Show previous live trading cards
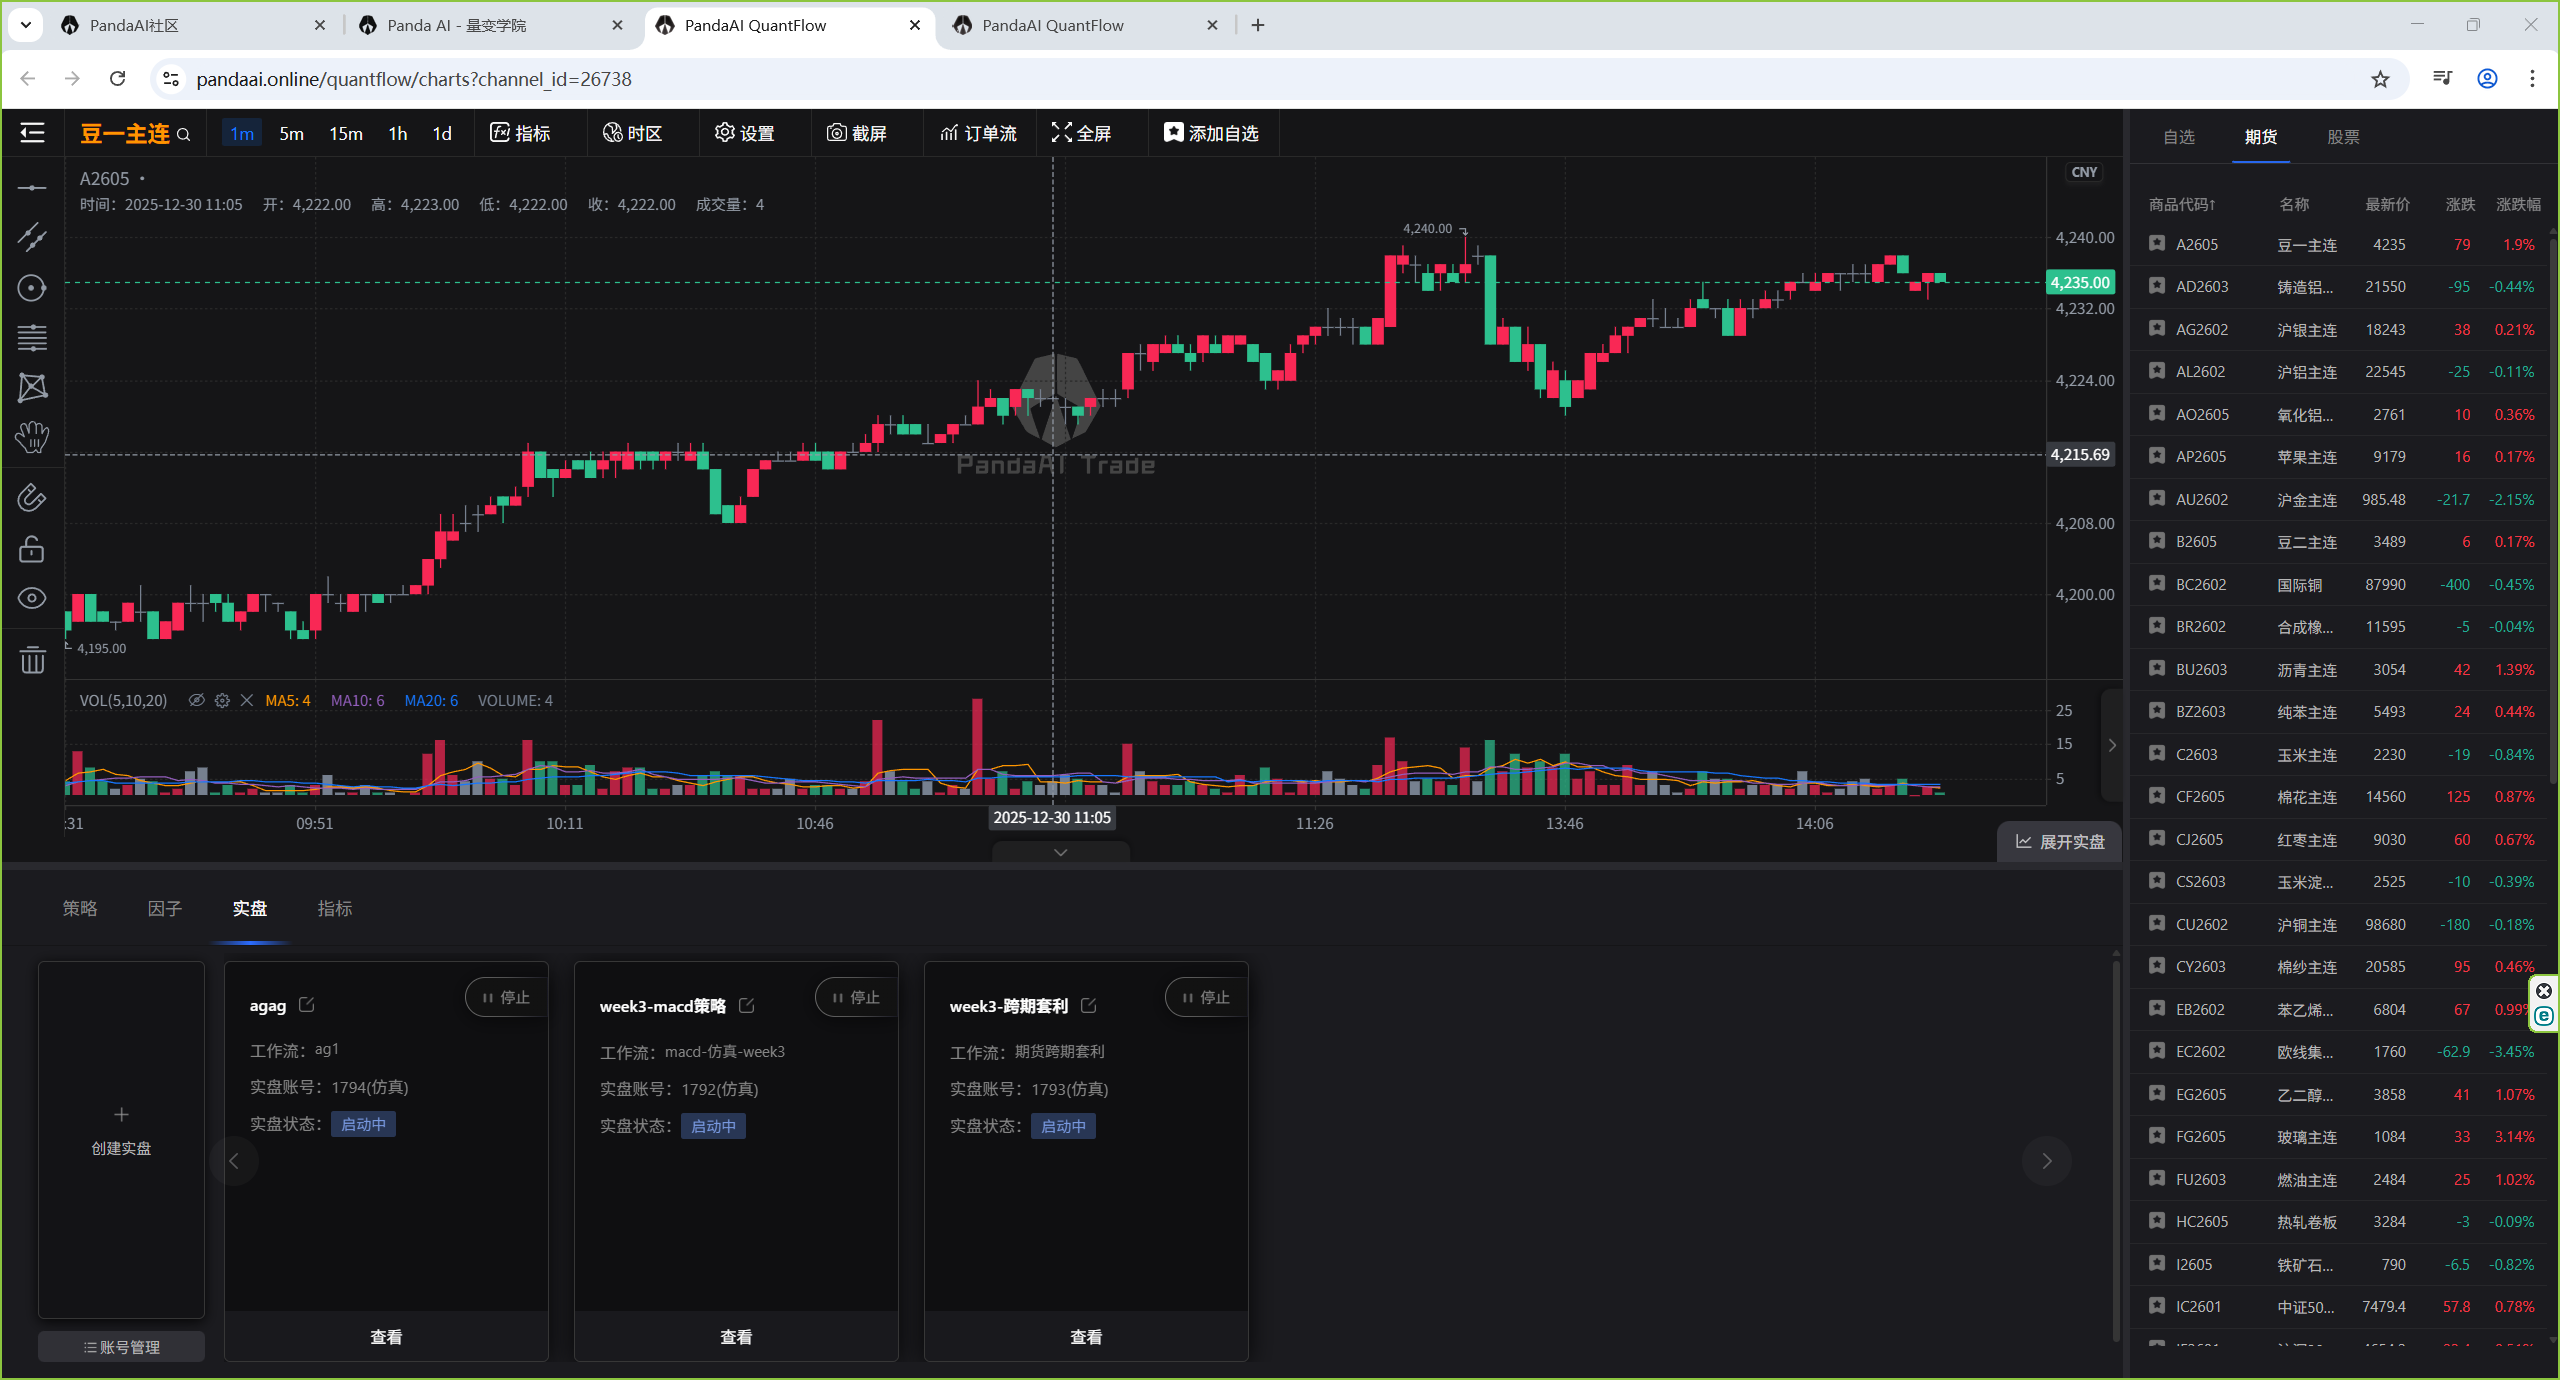 (x=234, y=1161)
